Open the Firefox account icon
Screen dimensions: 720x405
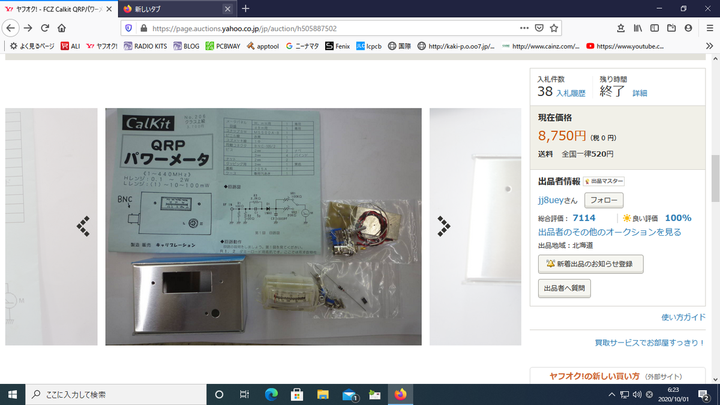click(x=688, y=28)
